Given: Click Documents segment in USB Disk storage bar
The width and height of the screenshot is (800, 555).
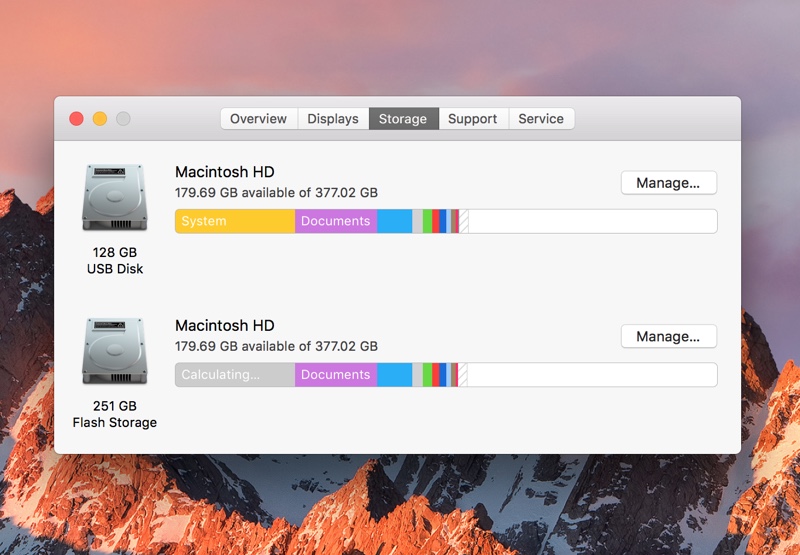Looking at the screenshot, I should pos(336,221).
